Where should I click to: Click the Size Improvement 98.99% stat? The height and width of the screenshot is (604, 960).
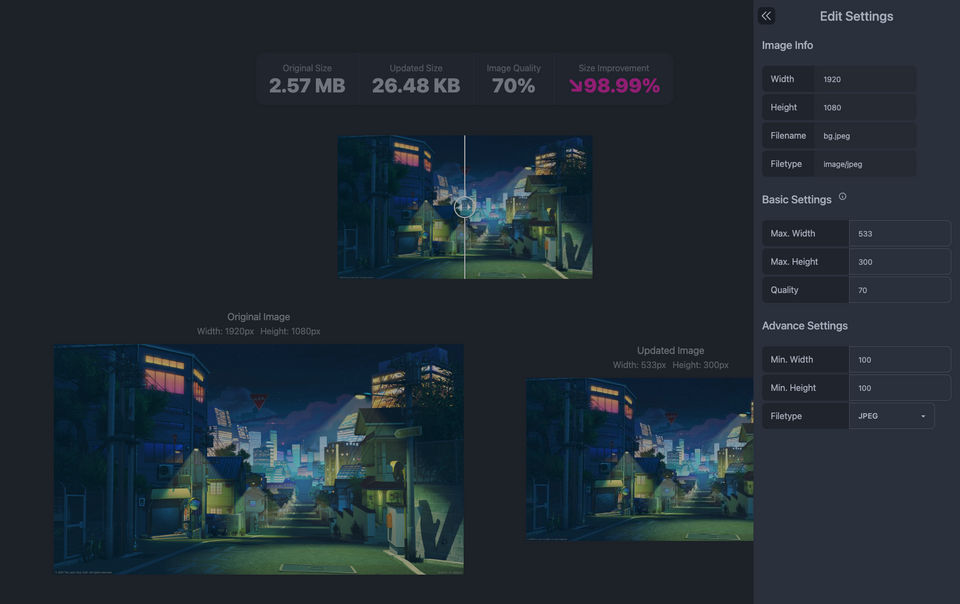coord(614,80)
